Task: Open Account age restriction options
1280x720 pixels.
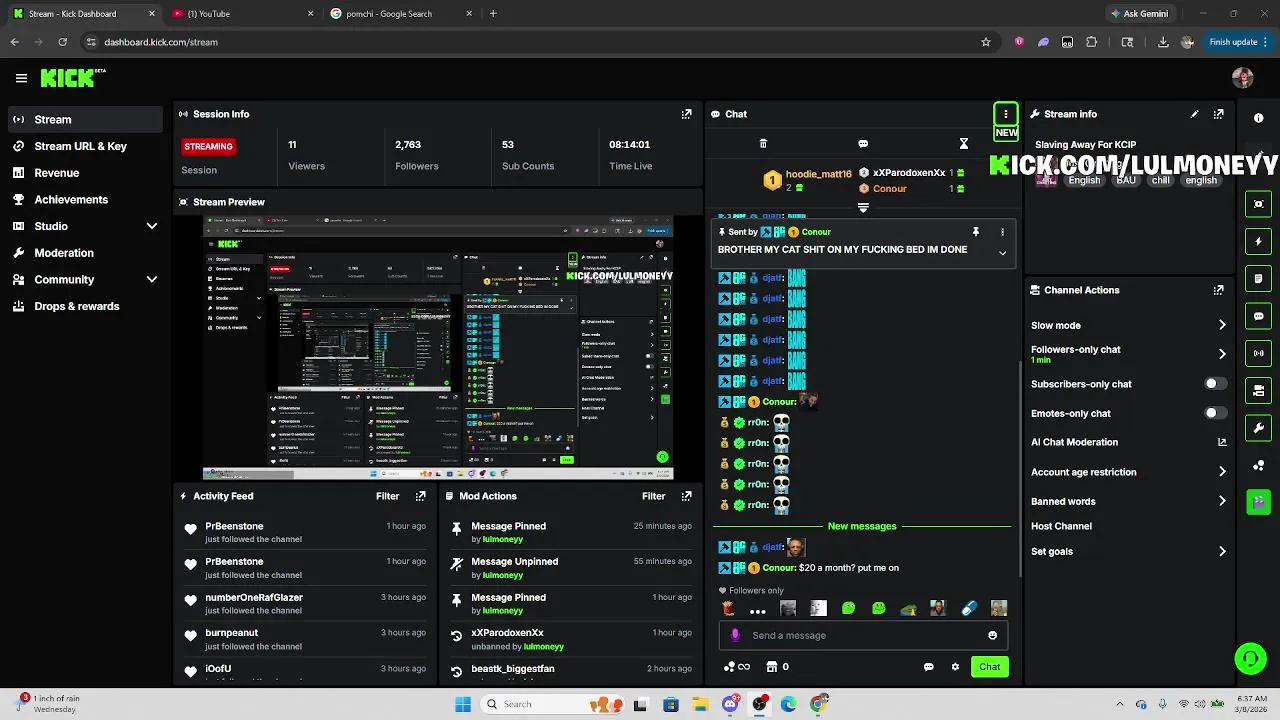Action: (x=1128, y=472)
